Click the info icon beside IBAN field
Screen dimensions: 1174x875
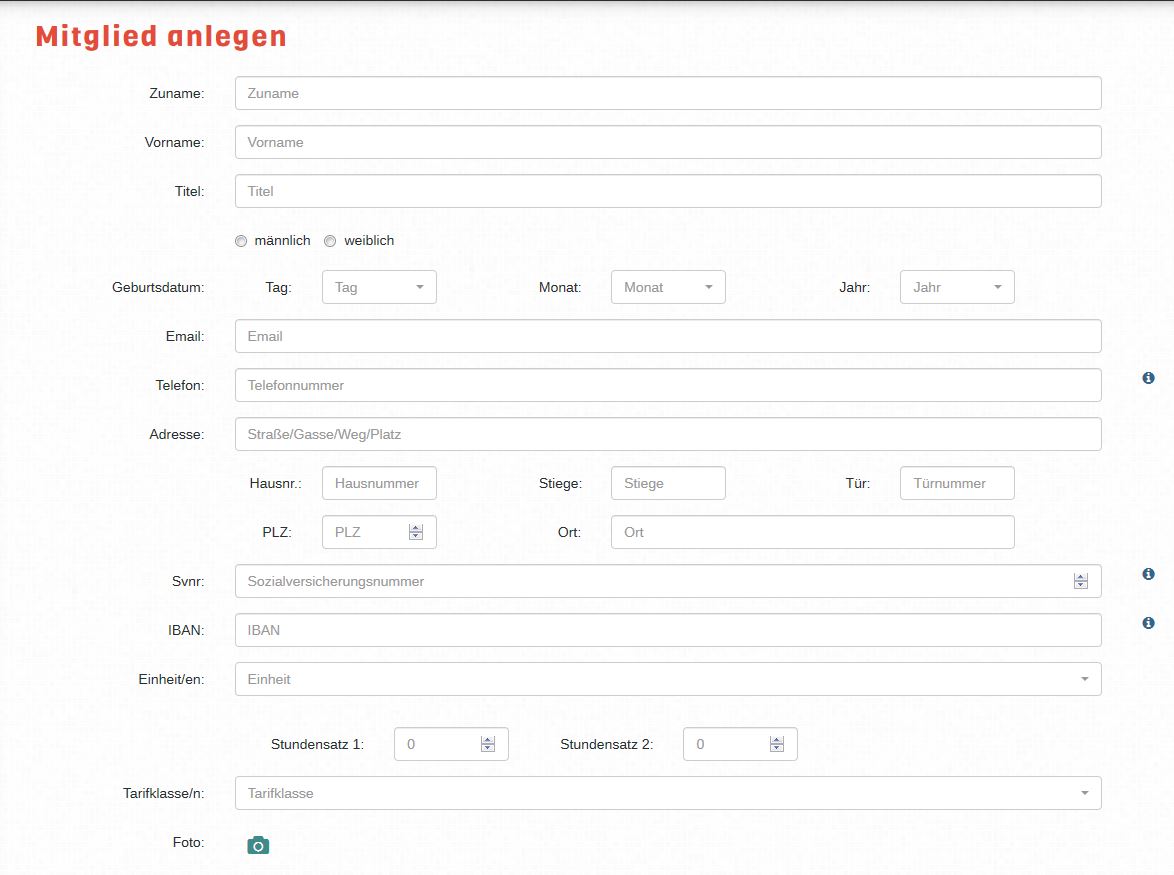1148,623
